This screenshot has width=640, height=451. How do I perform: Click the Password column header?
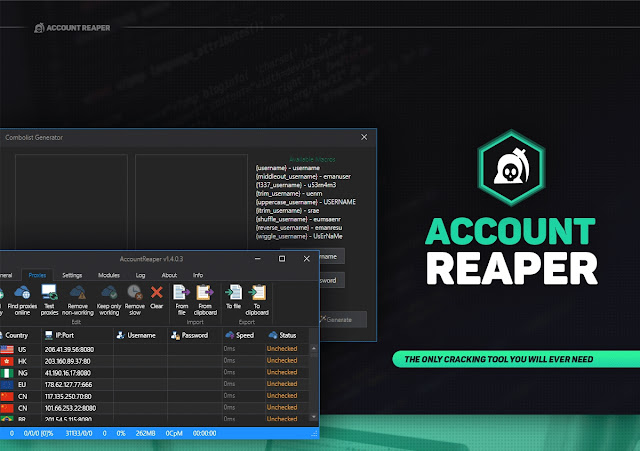coord(195,335)
